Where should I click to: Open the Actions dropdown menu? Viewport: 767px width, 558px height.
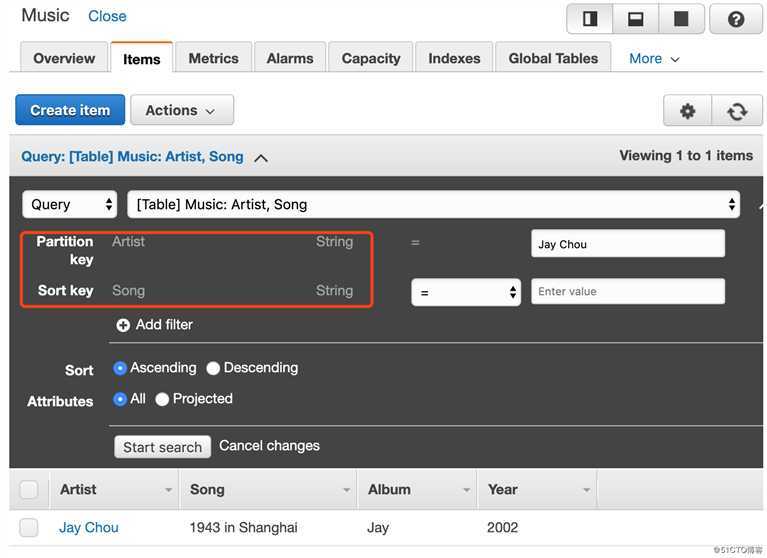click(x=181, y=110)
